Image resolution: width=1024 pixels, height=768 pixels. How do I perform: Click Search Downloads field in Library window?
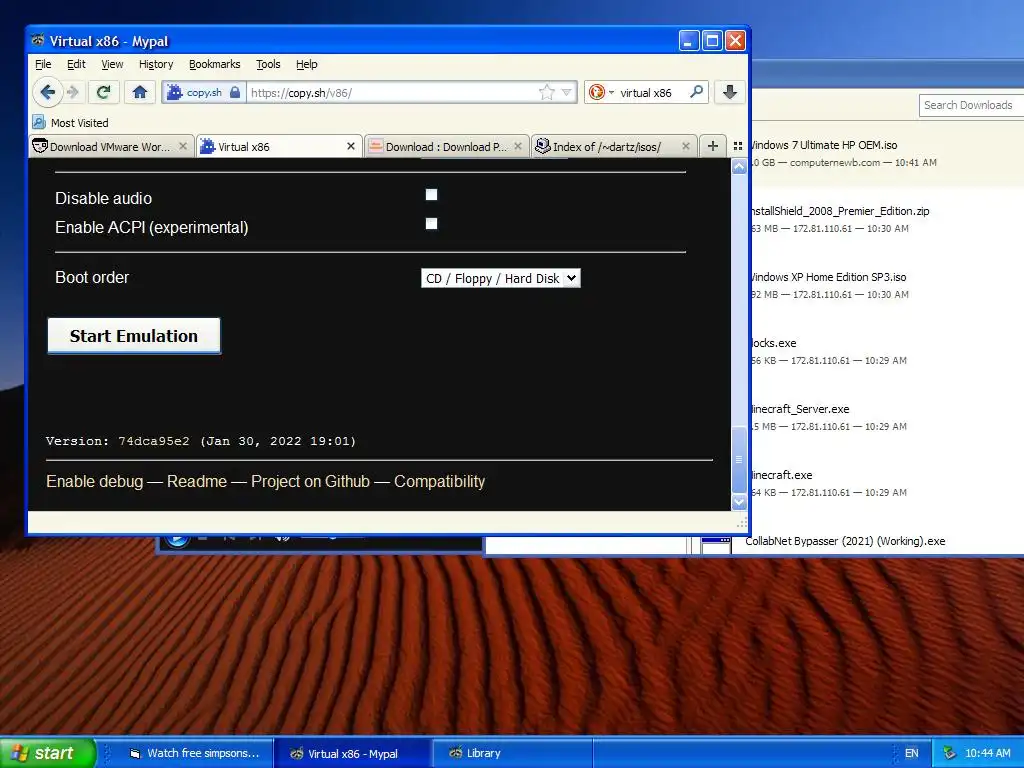pyautogui.click(x=971, y=105)
